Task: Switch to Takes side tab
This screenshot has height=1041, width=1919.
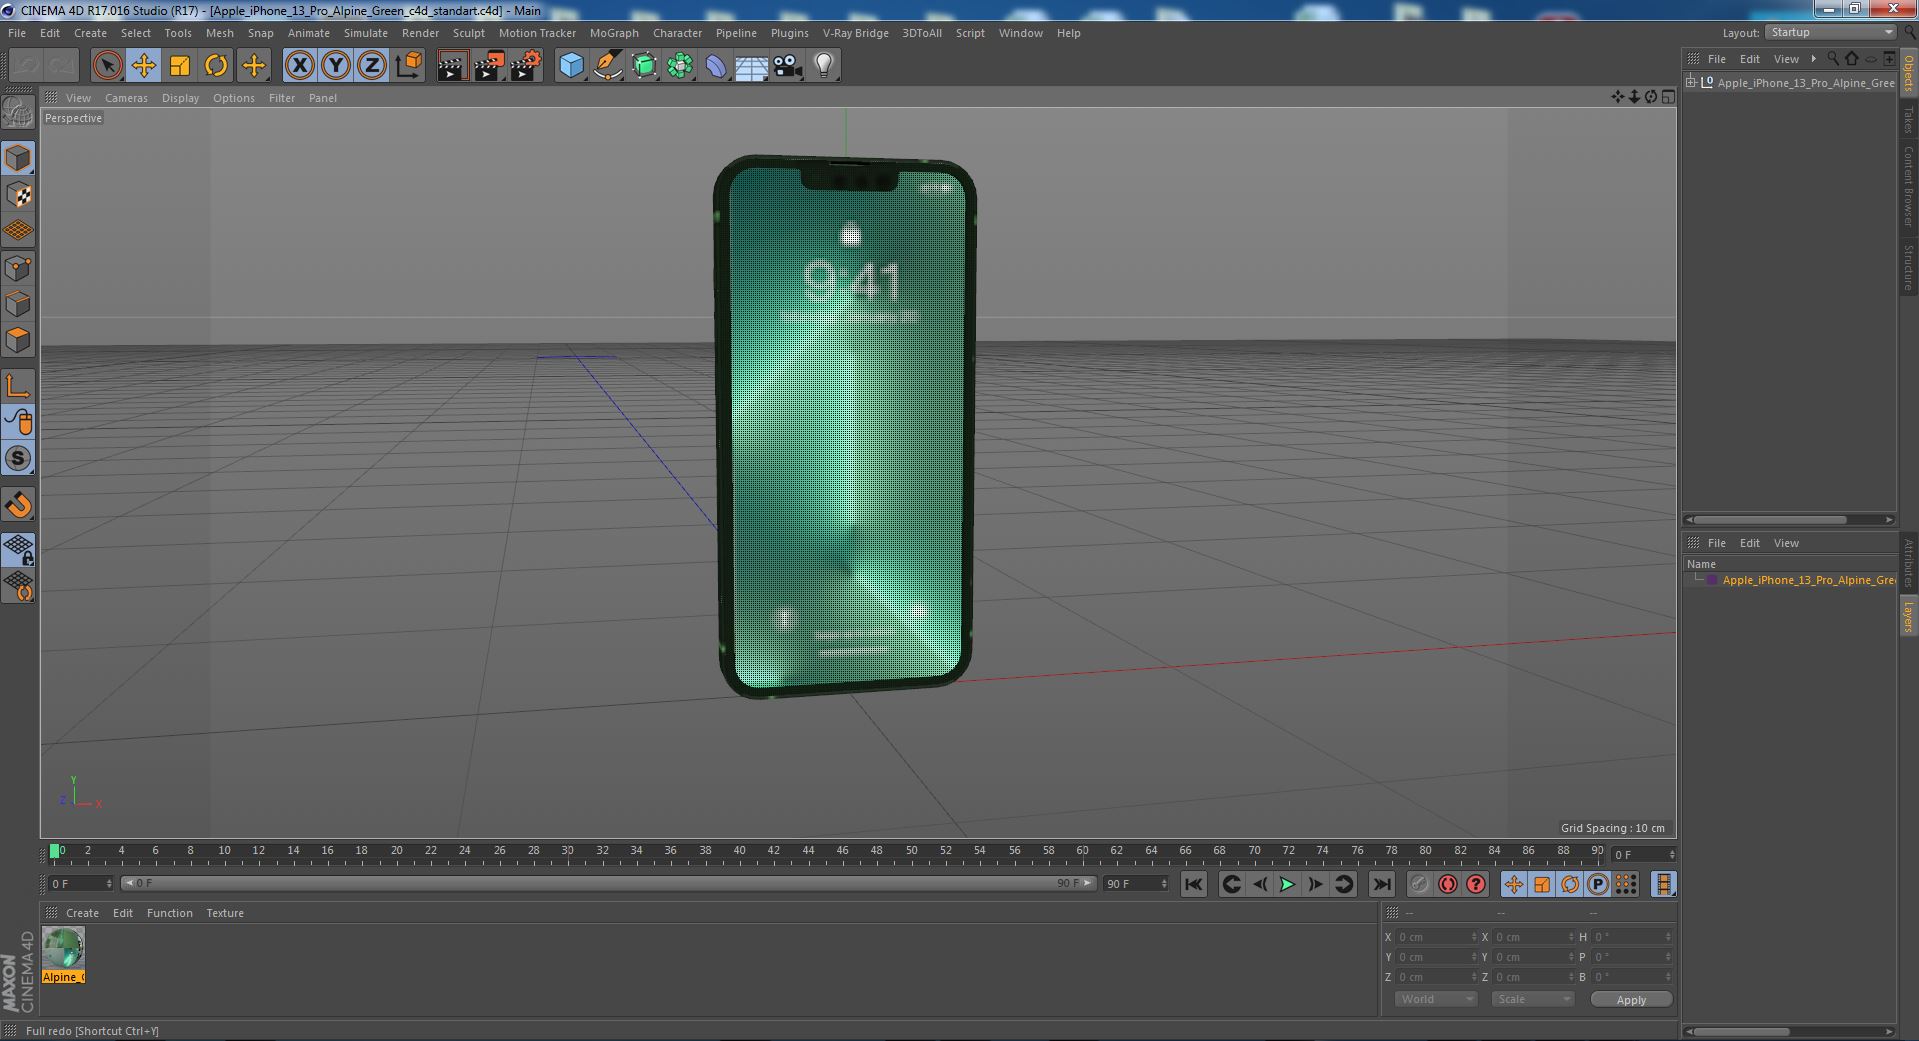Action: 1908,119
